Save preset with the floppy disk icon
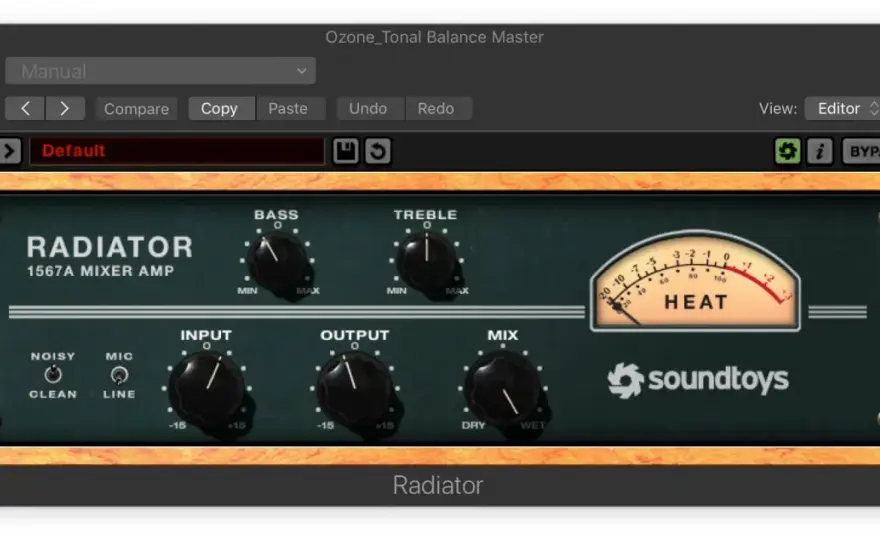 pyautogui.click(x=346, y=151)
